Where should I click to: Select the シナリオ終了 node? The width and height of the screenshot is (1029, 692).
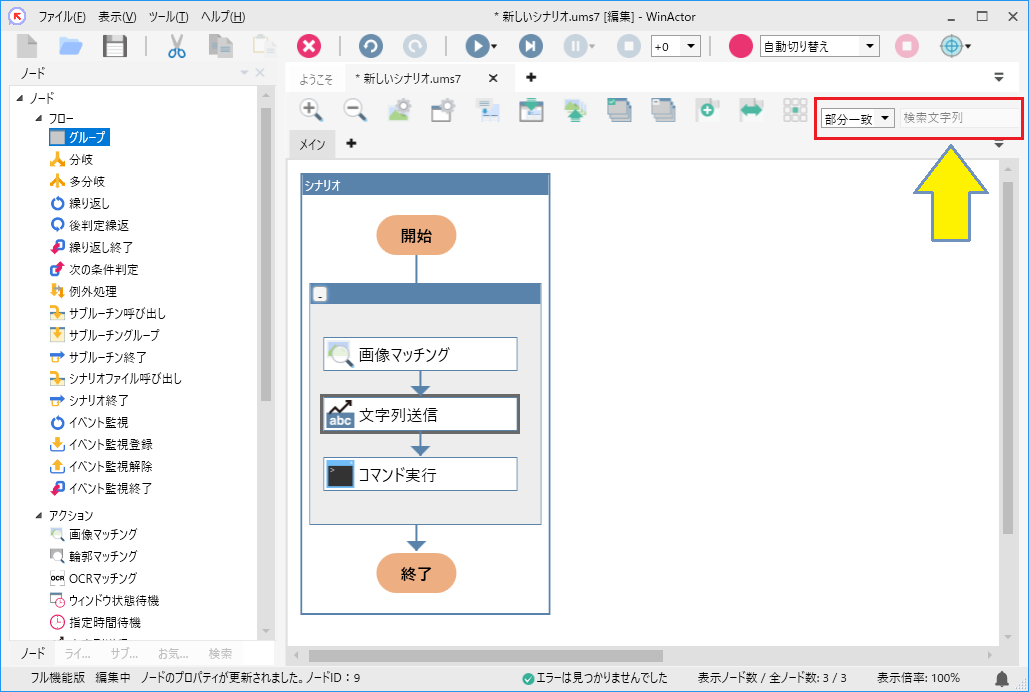(89, 400)
